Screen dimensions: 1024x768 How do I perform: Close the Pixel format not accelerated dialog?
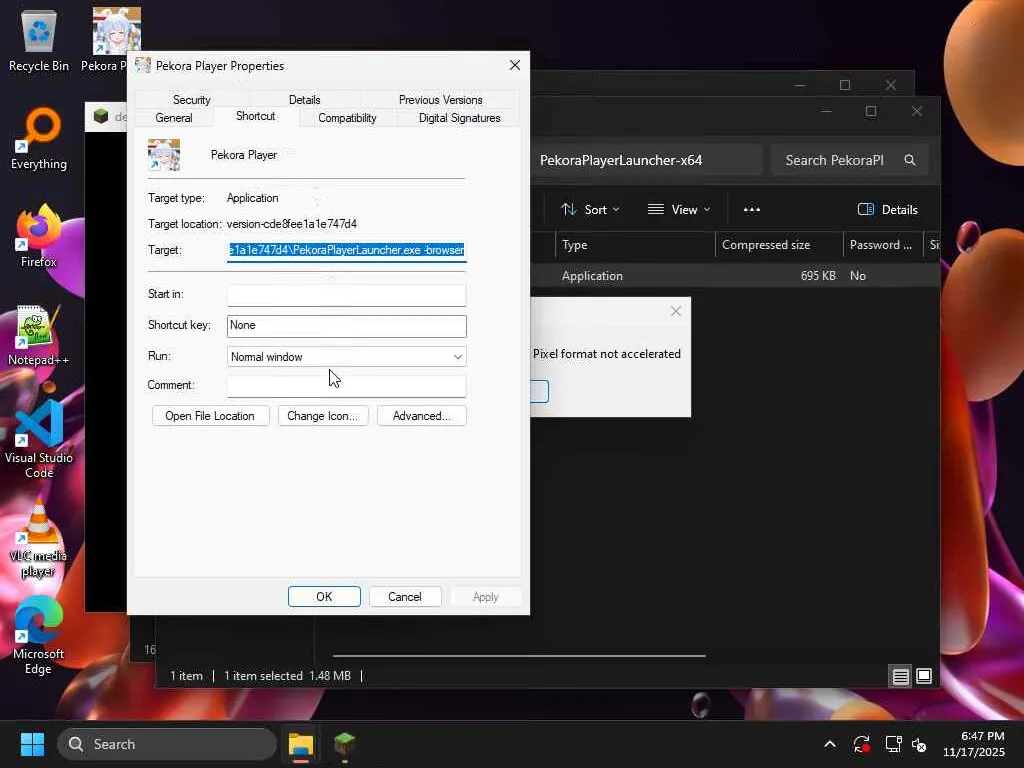click(x=676, y=312)
